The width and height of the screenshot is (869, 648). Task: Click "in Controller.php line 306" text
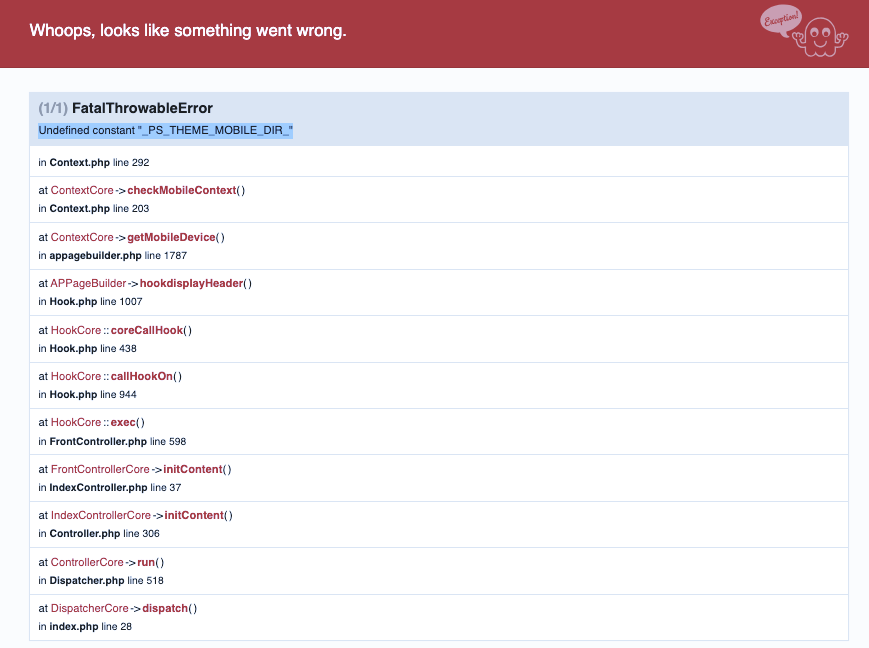point(99,534)
